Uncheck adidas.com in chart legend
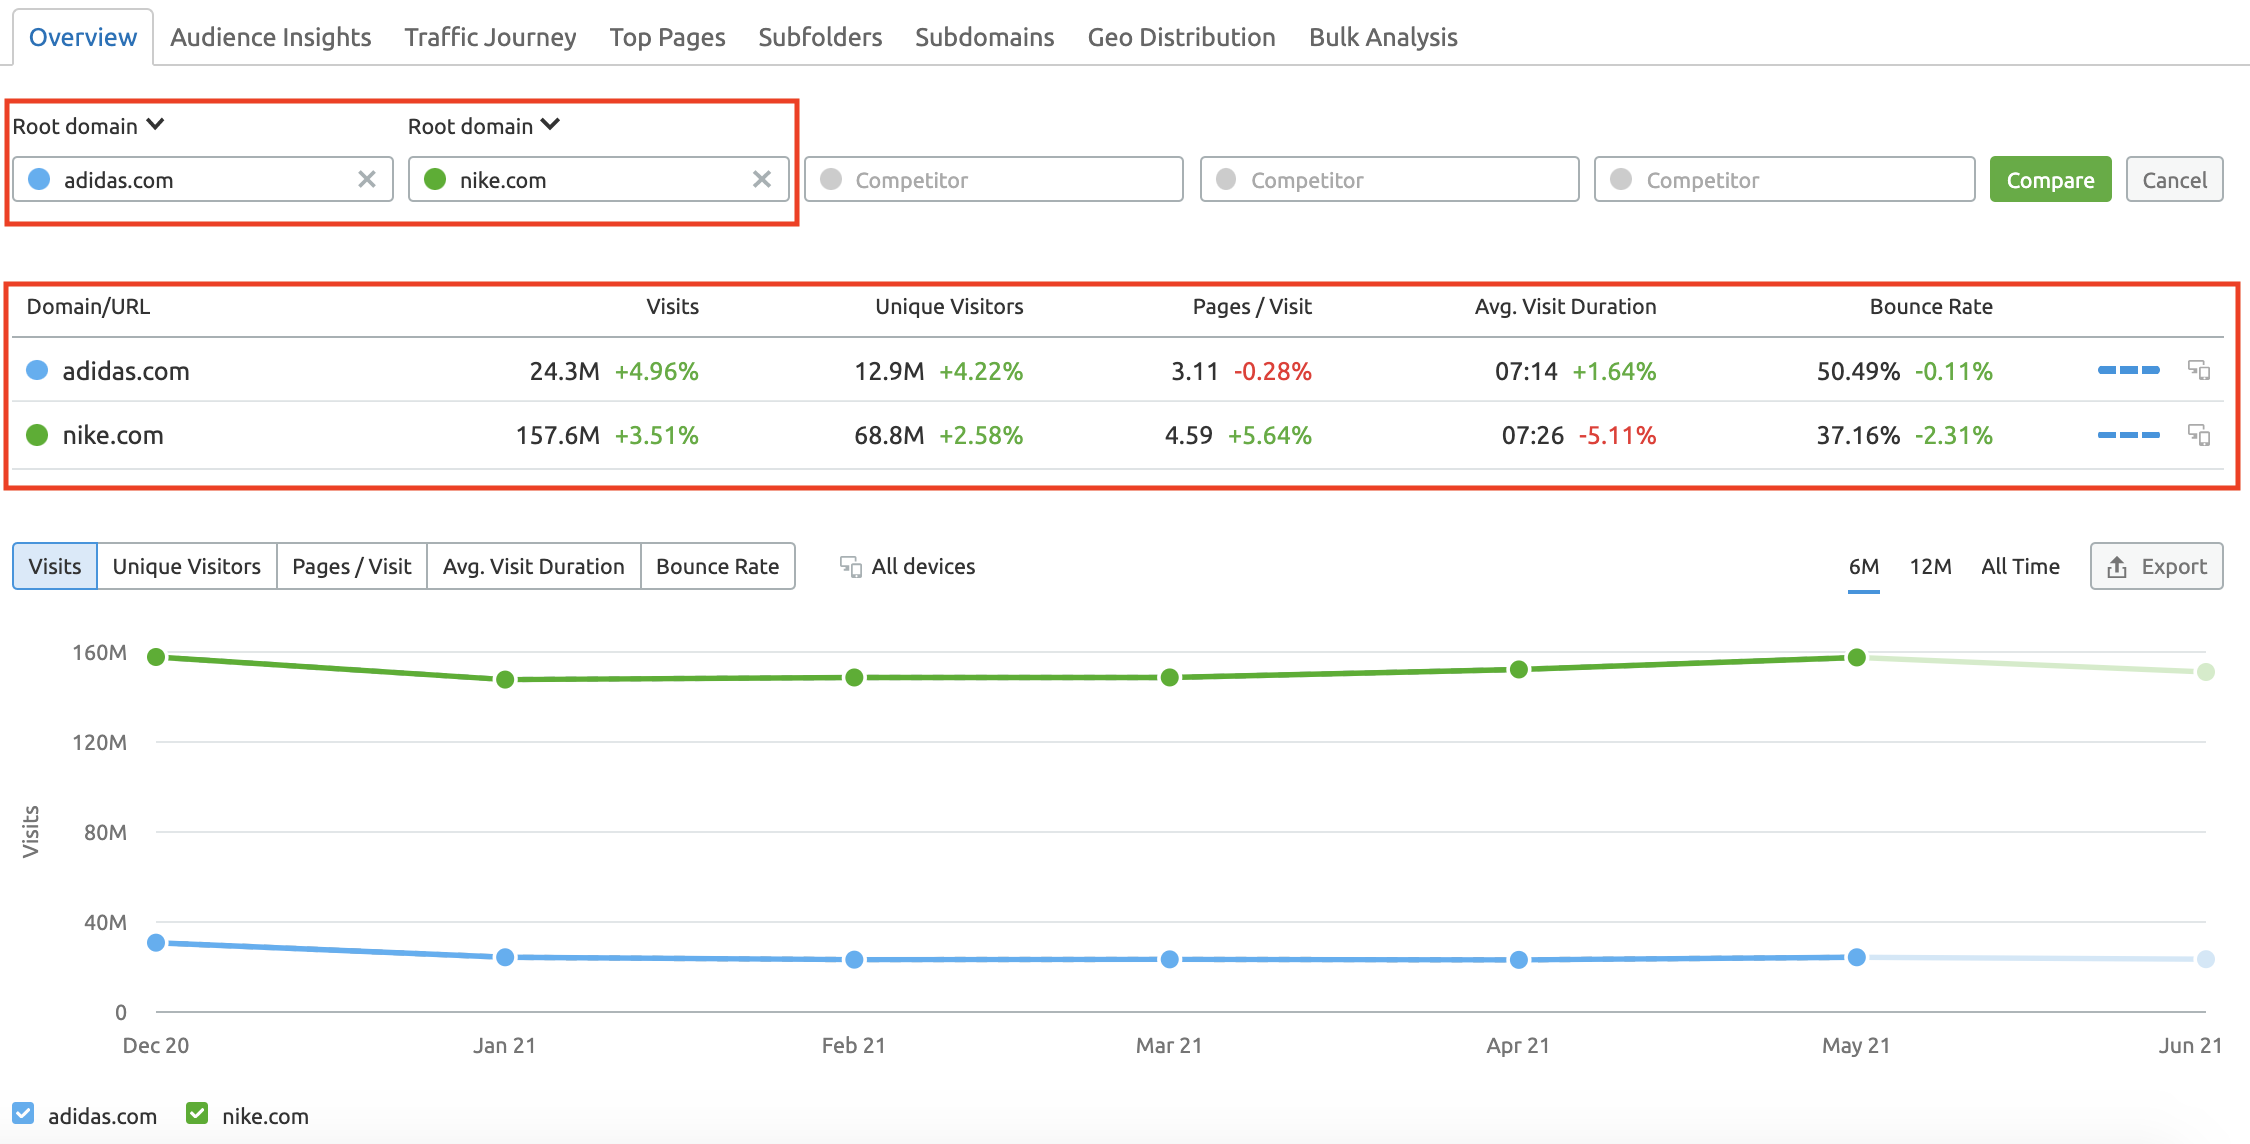The height and width of the screenshot is (1144, 2250). [x=23, y=1113]
